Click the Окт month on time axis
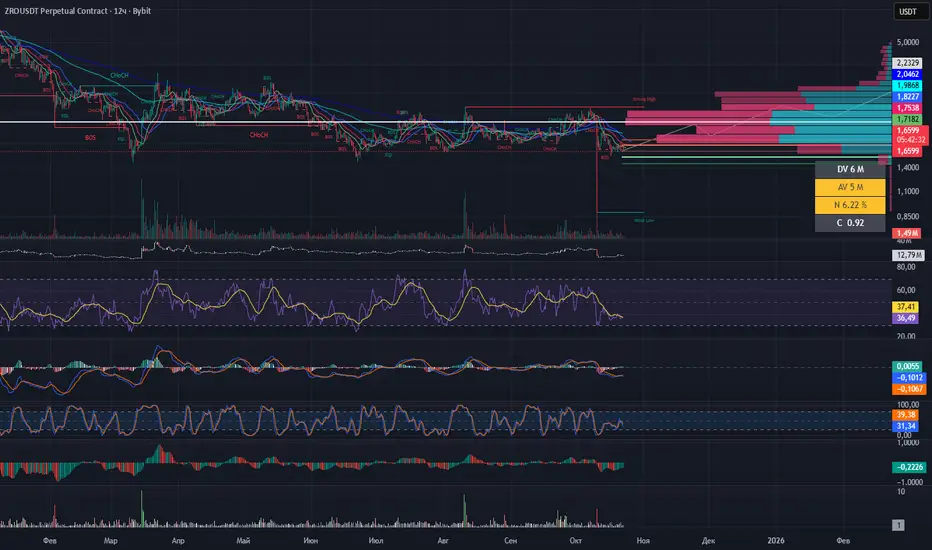 click(575, 540)
